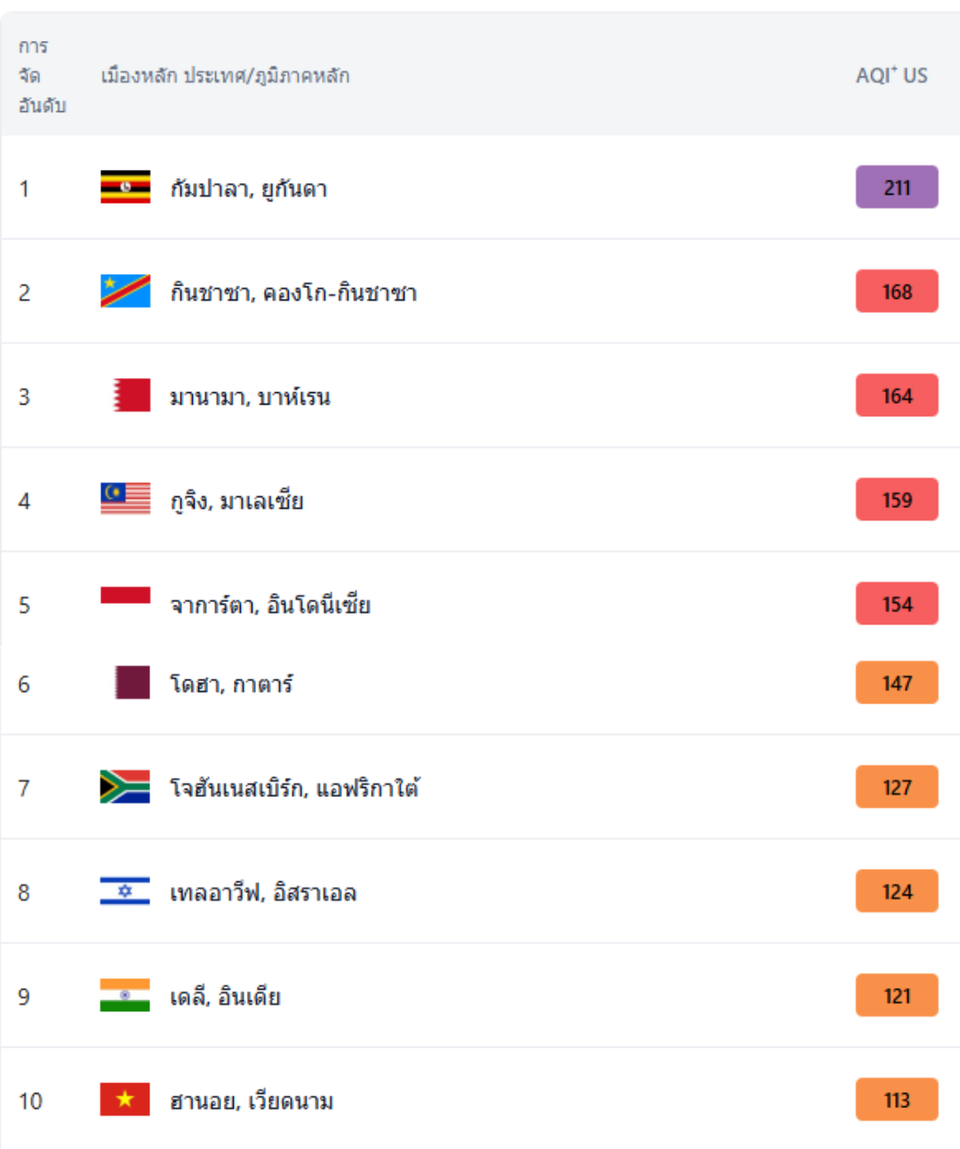
Task: Click the orange 147 AQI badge
Action: click(x=897, y=682)
